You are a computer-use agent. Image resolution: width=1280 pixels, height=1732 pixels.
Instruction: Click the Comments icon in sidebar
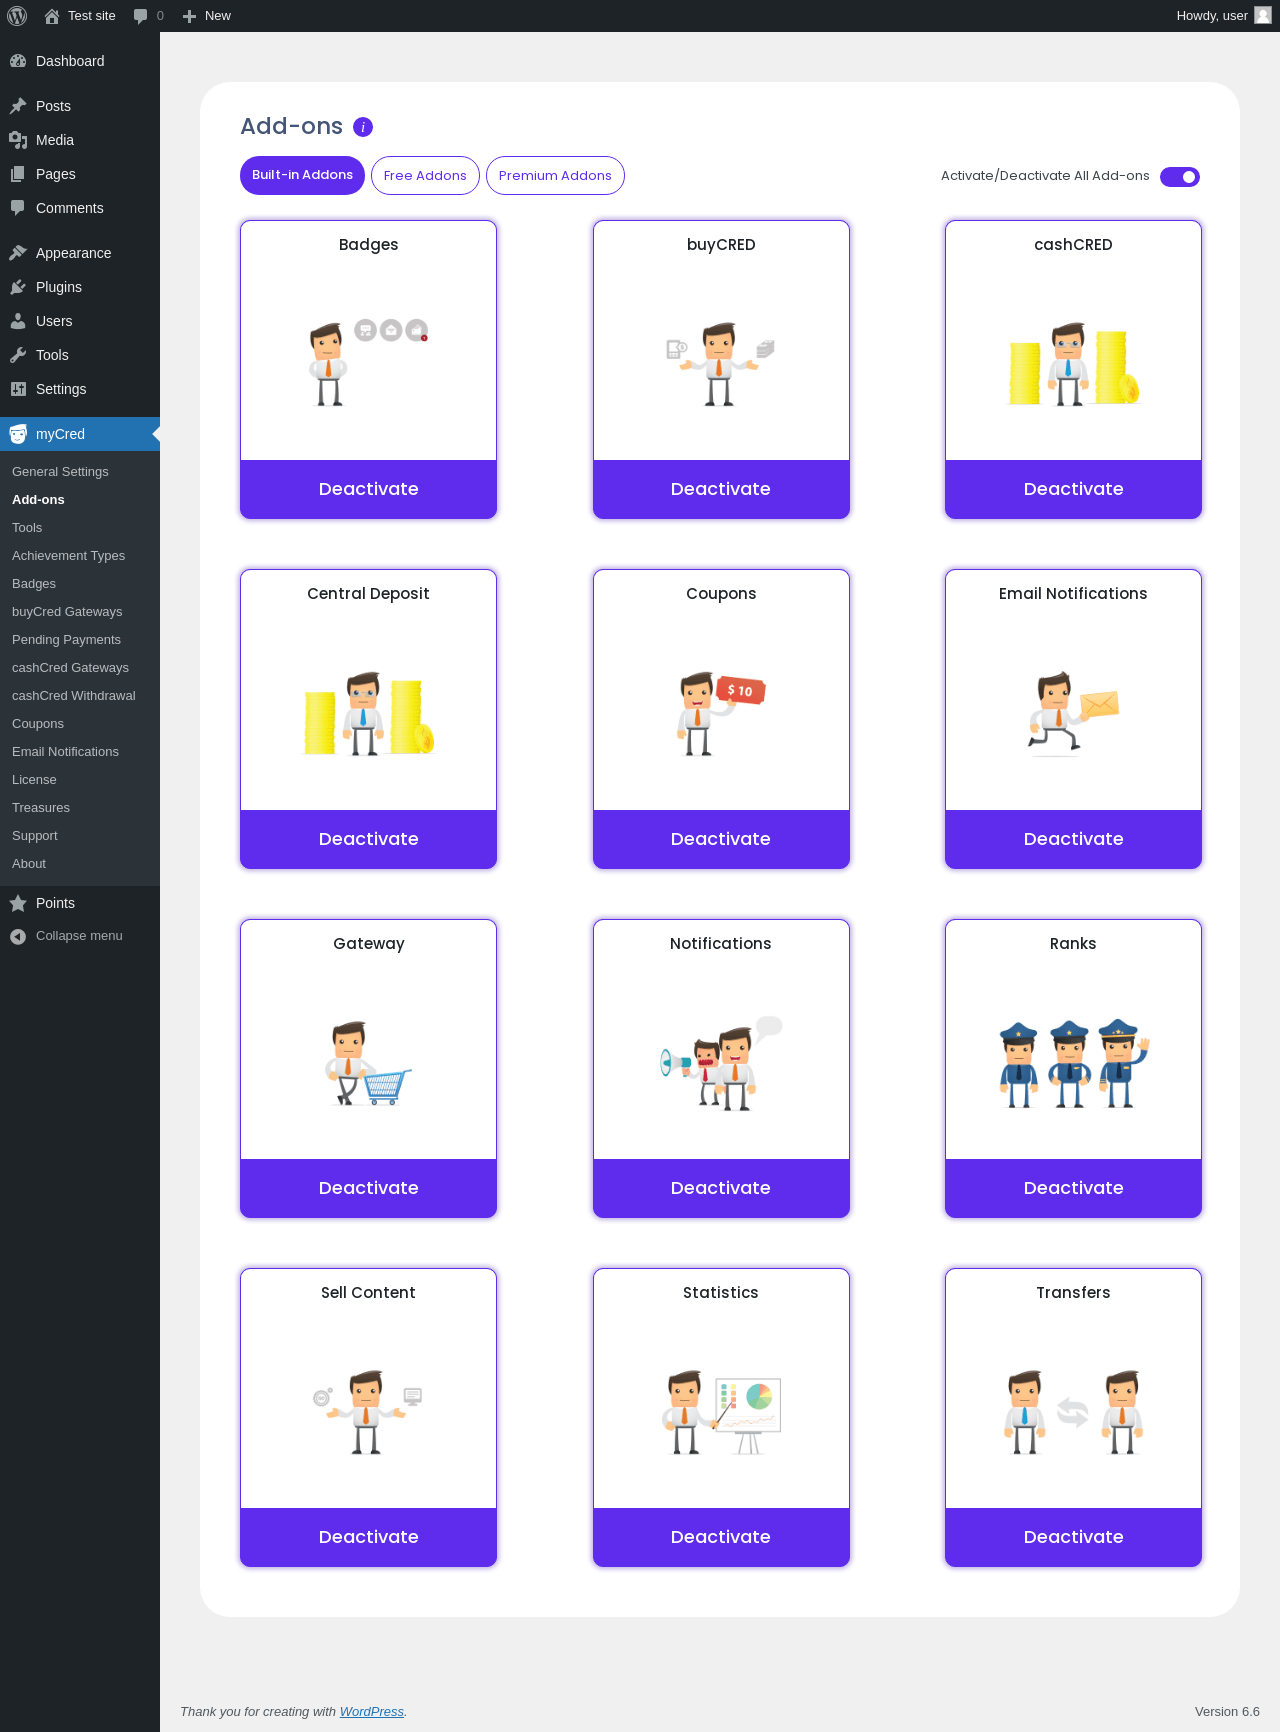point(18,208)
